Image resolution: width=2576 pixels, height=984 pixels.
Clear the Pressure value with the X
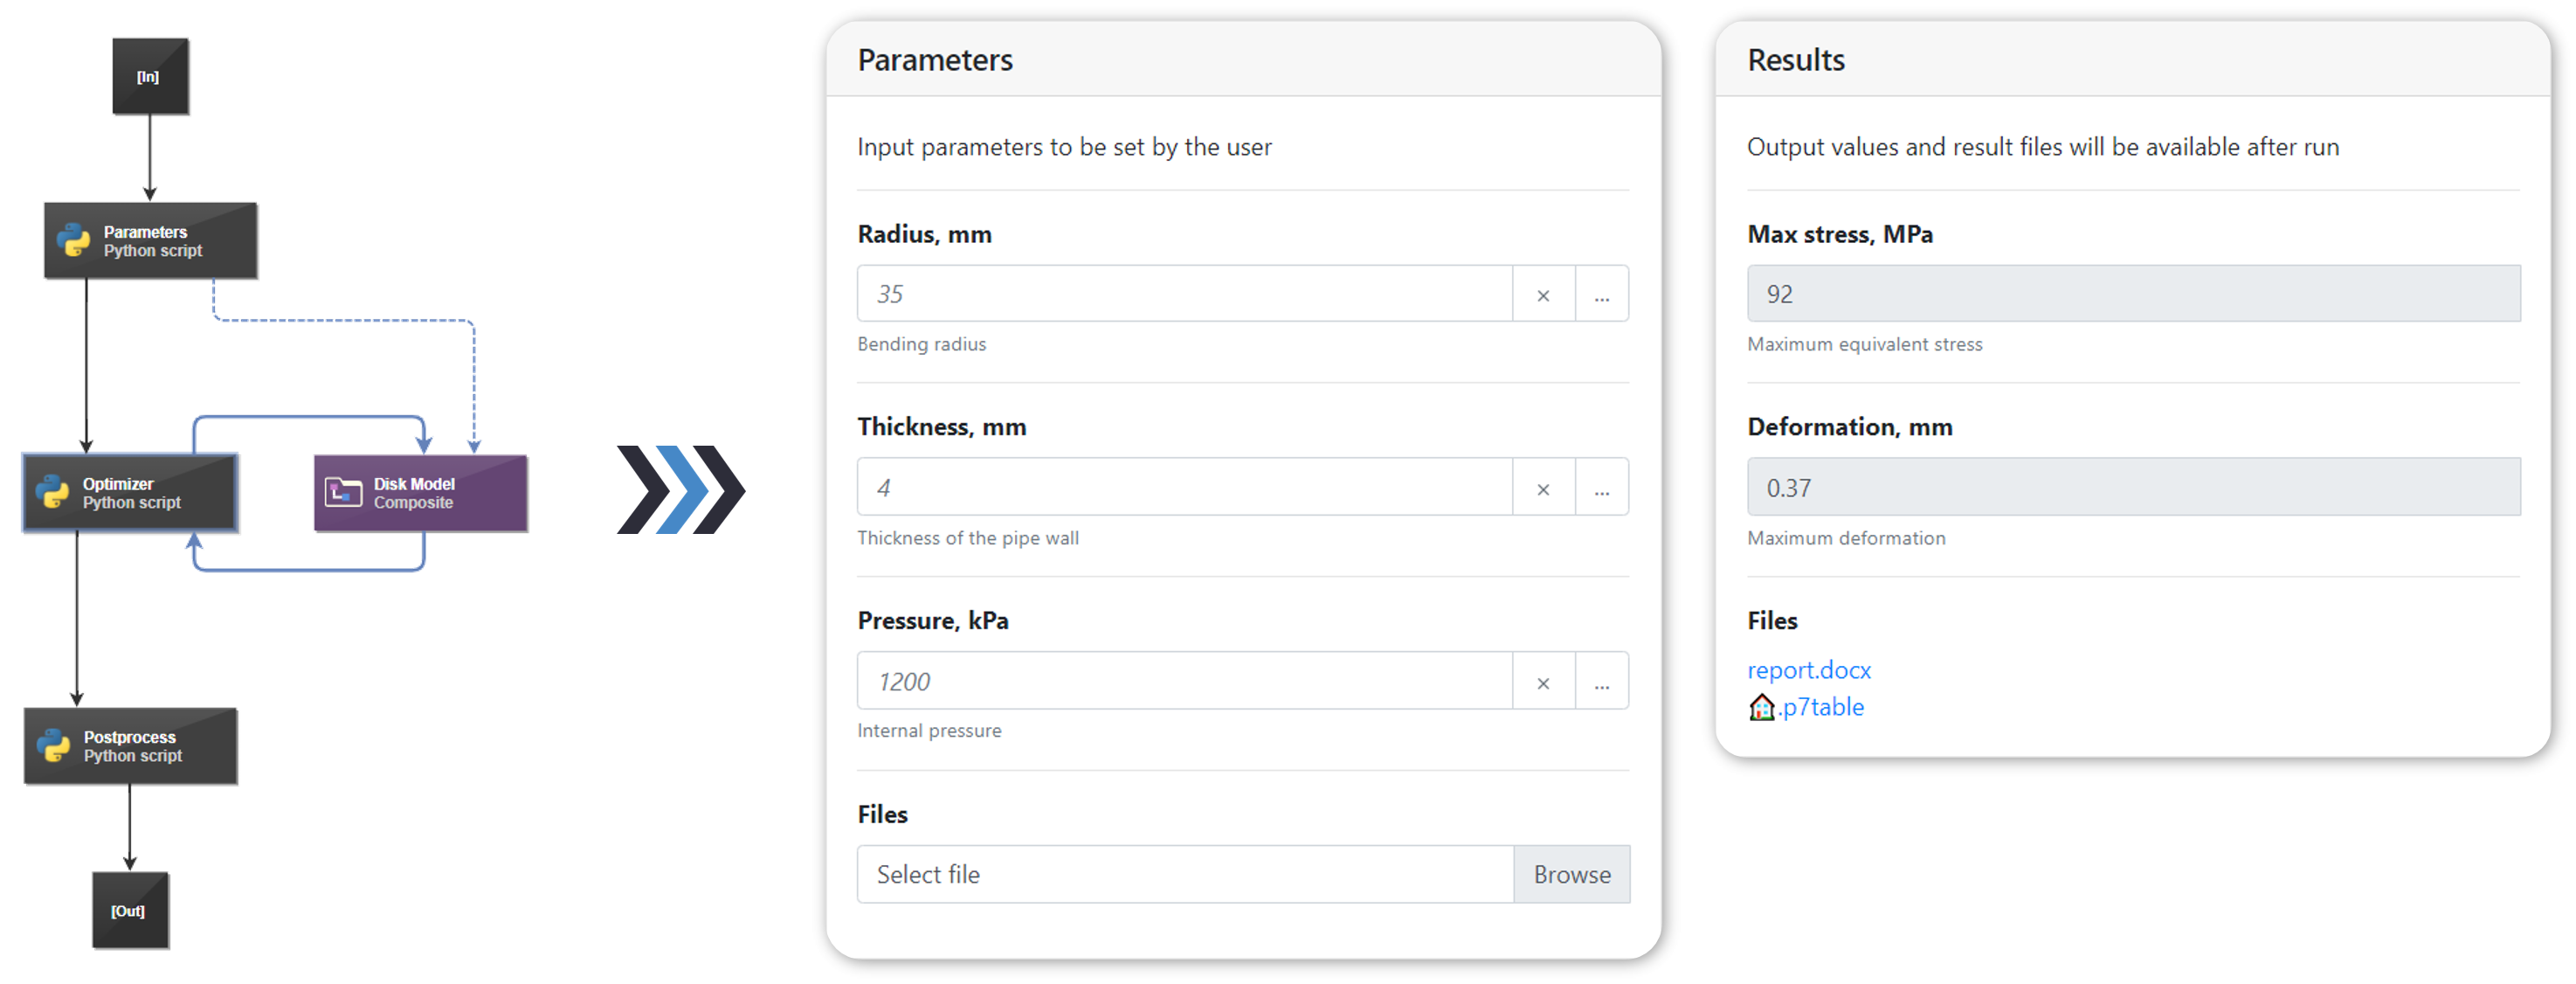[x=1543, y=682]
